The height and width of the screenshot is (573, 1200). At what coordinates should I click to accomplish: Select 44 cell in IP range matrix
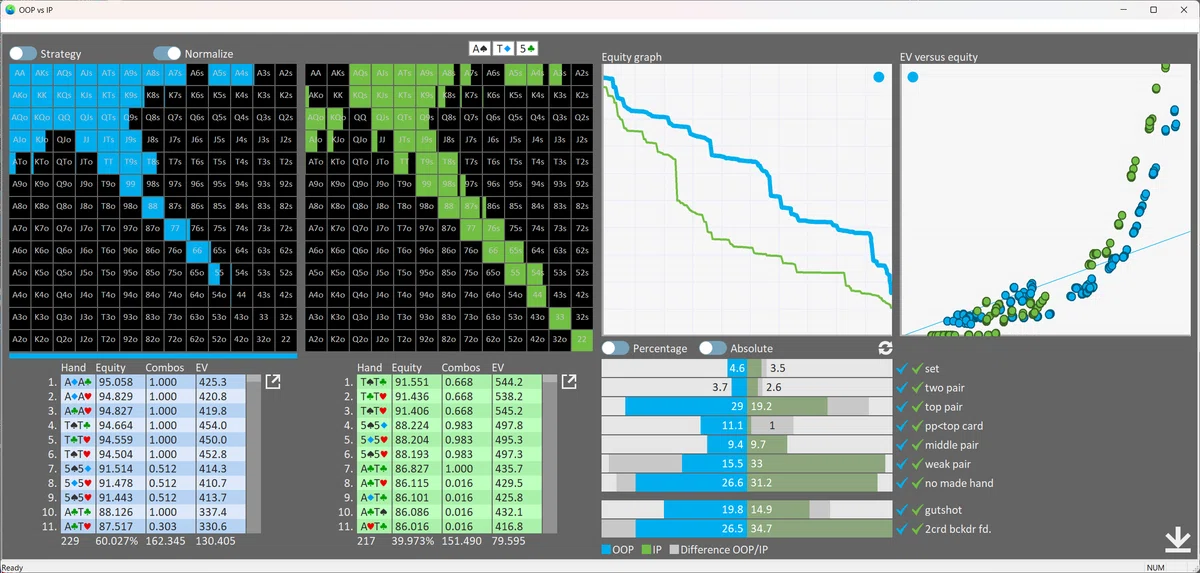(538, 295)
